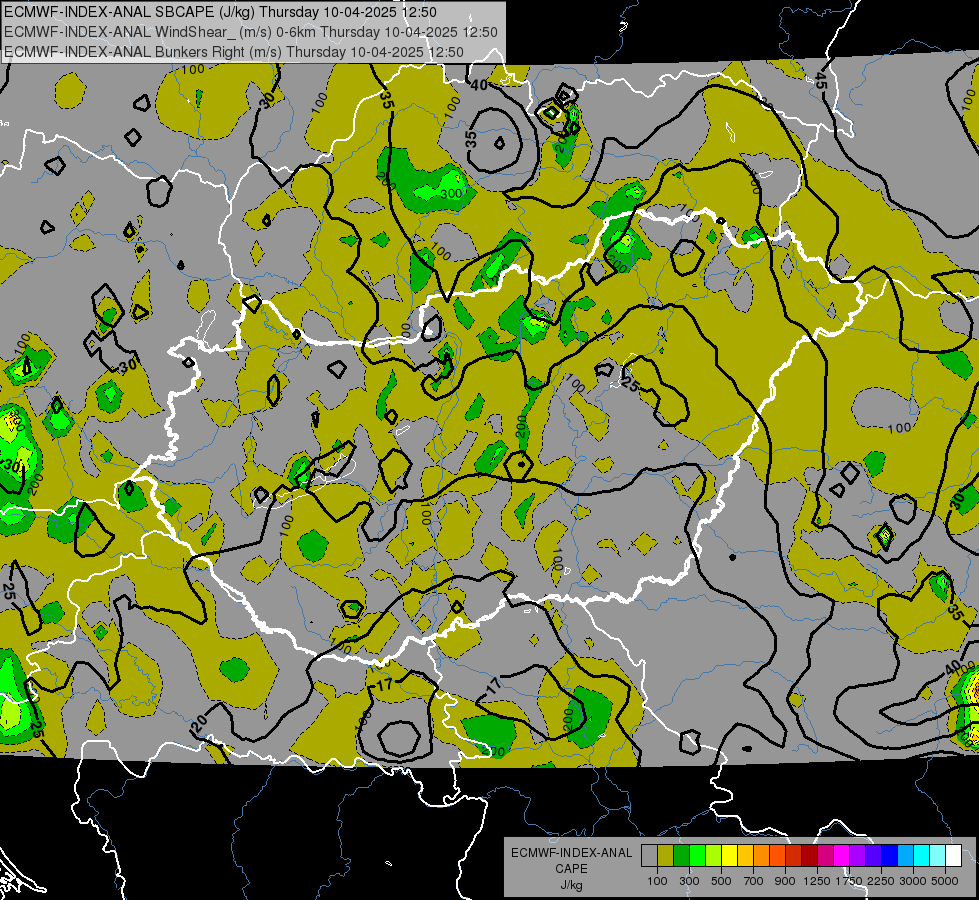Click the 700 legend value
Image resolution: width=979 pixels, height=900 pixels.
click(754, 881)
